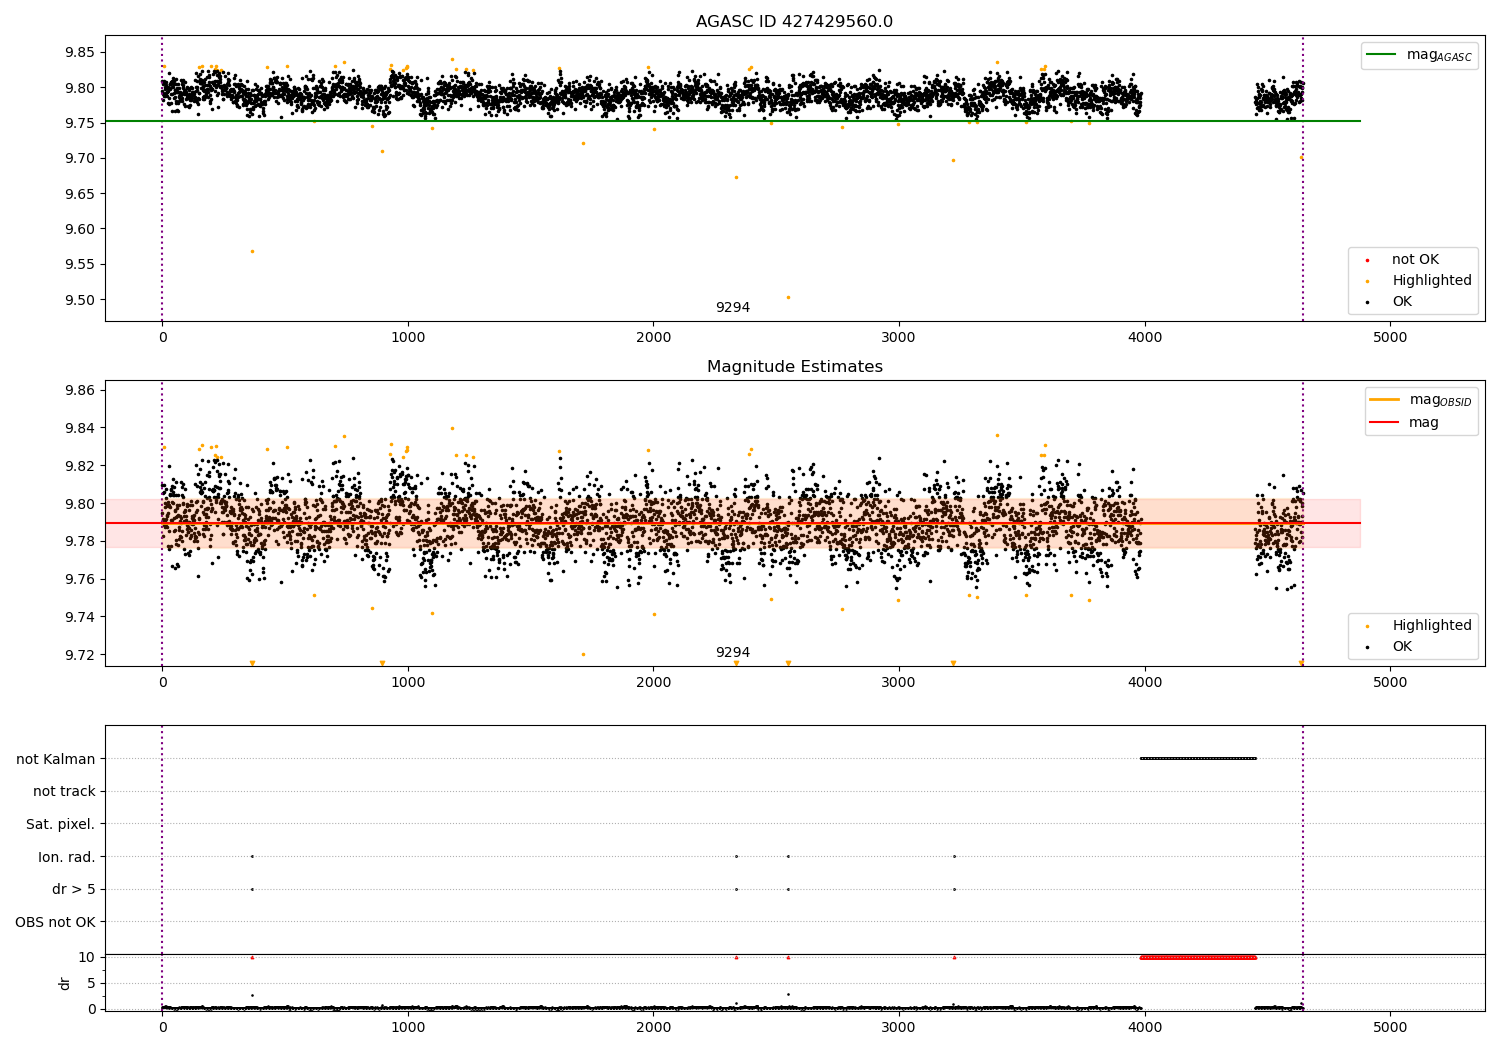This screenshot has width=1500, height=1050.
Task: Click the '9294' annotation in Magnitude Estimates plot
Action: (733, 653)
